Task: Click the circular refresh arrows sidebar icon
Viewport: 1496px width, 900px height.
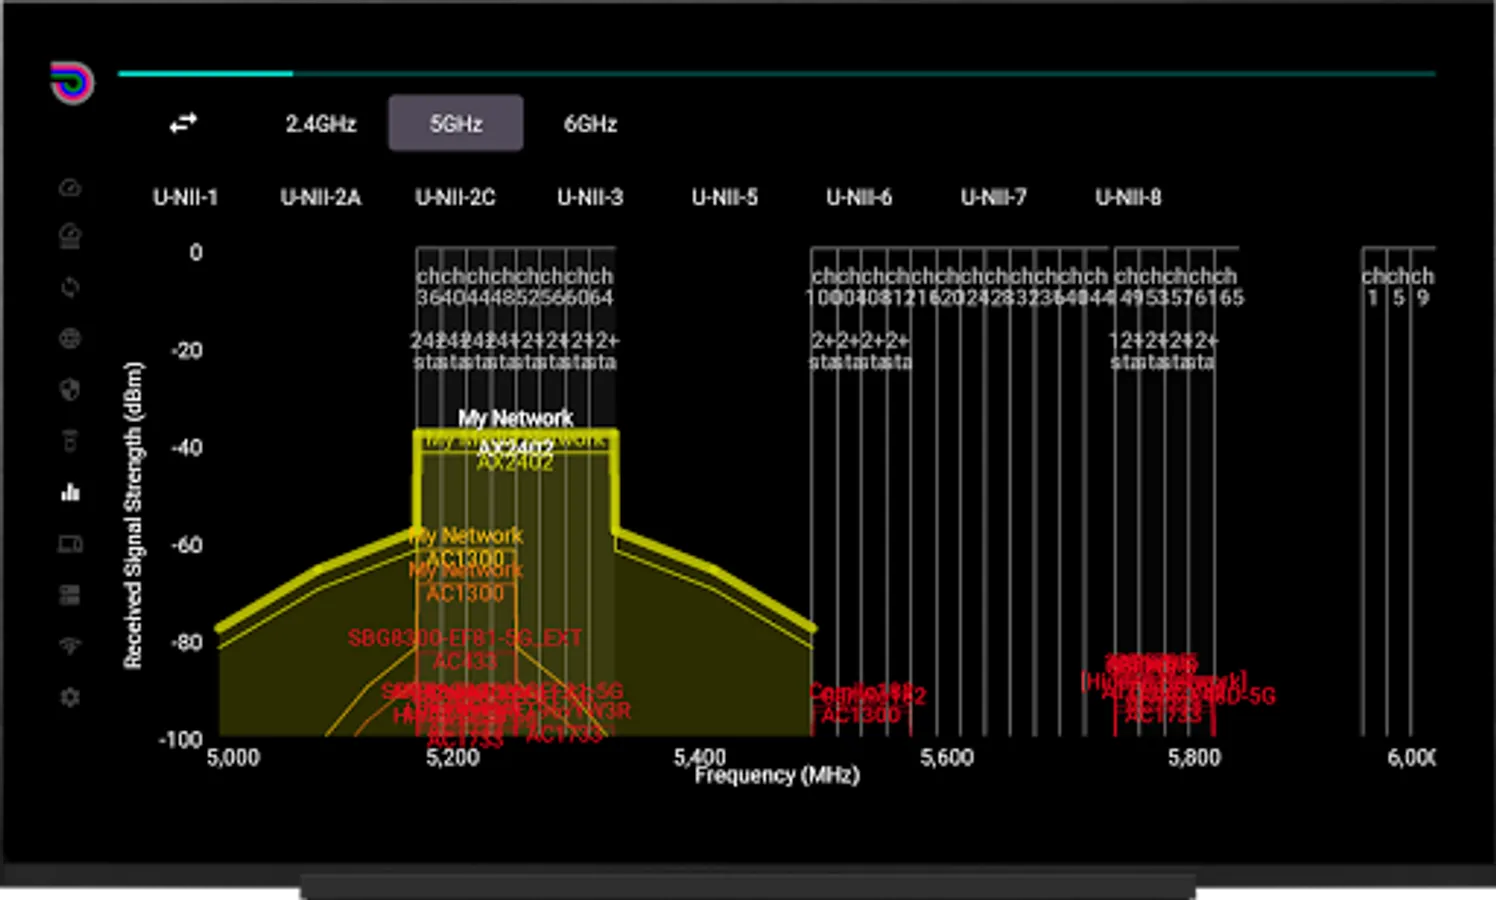Action: click(70, 288)
